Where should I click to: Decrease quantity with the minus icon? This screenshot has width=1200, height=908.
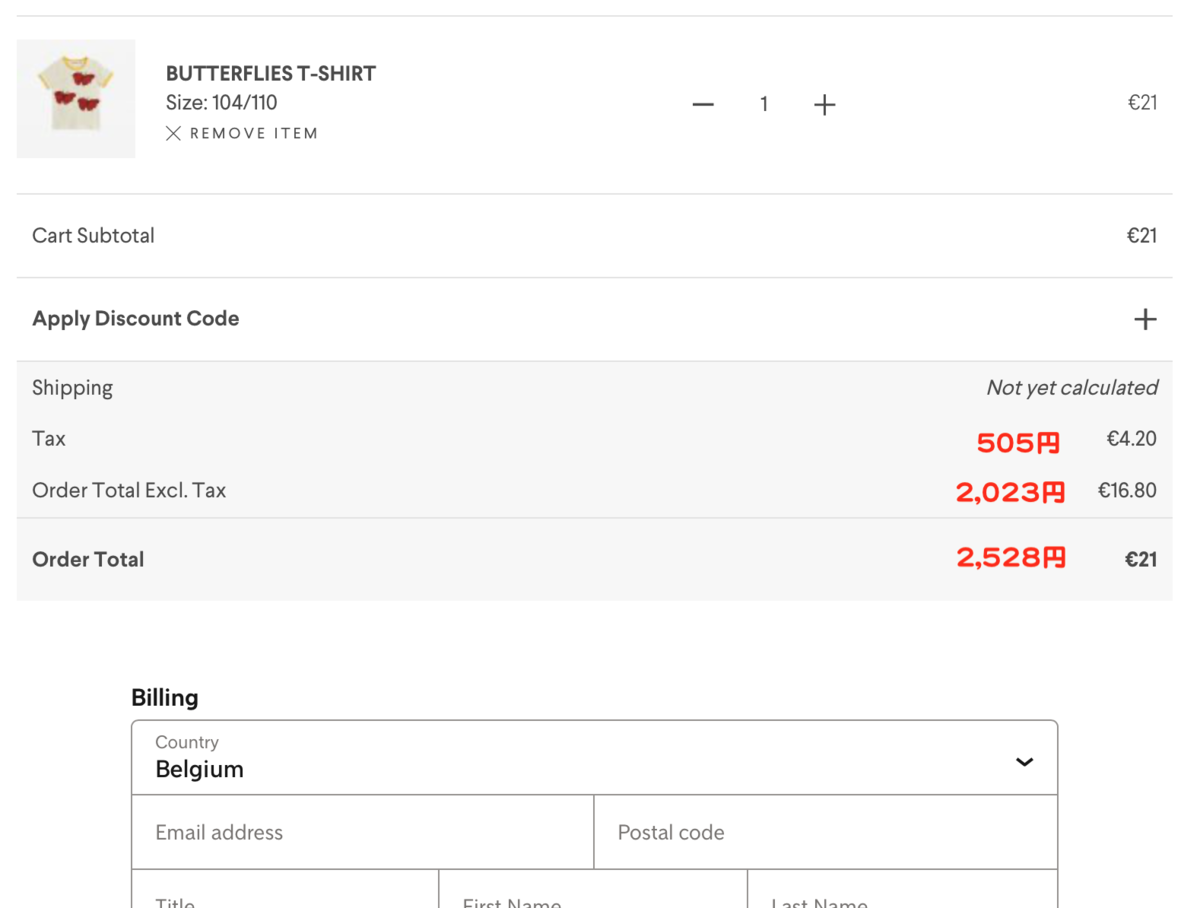coord(703,104)
